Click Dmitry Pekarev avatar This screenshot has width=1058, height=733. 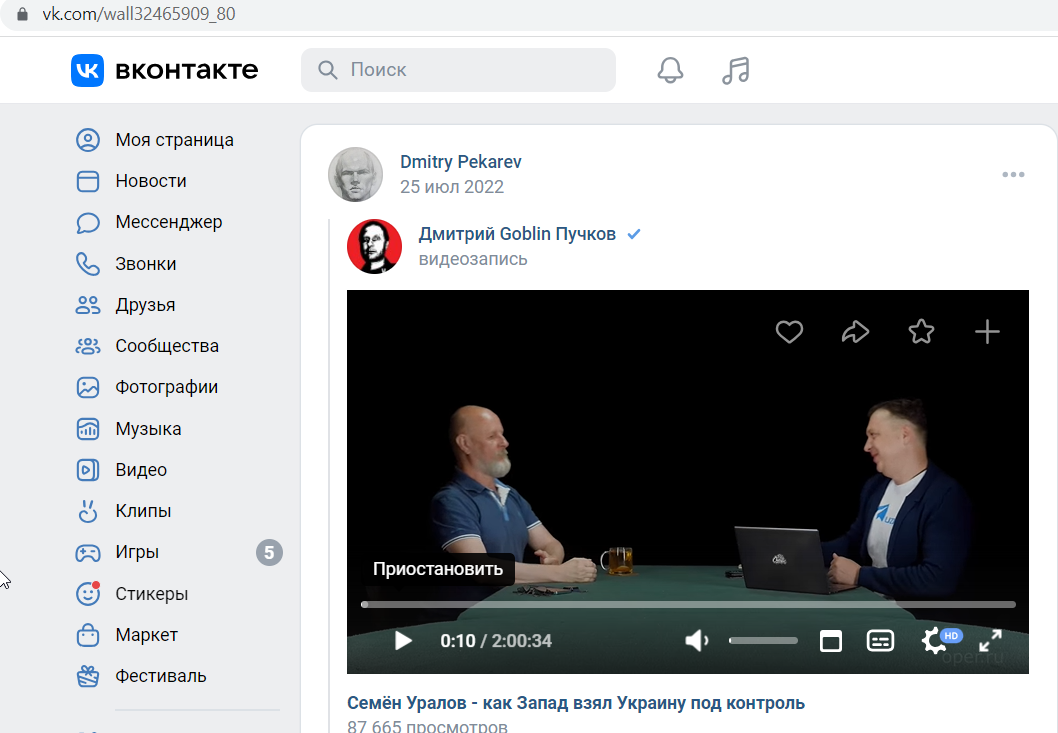click(x=356, y=175)
